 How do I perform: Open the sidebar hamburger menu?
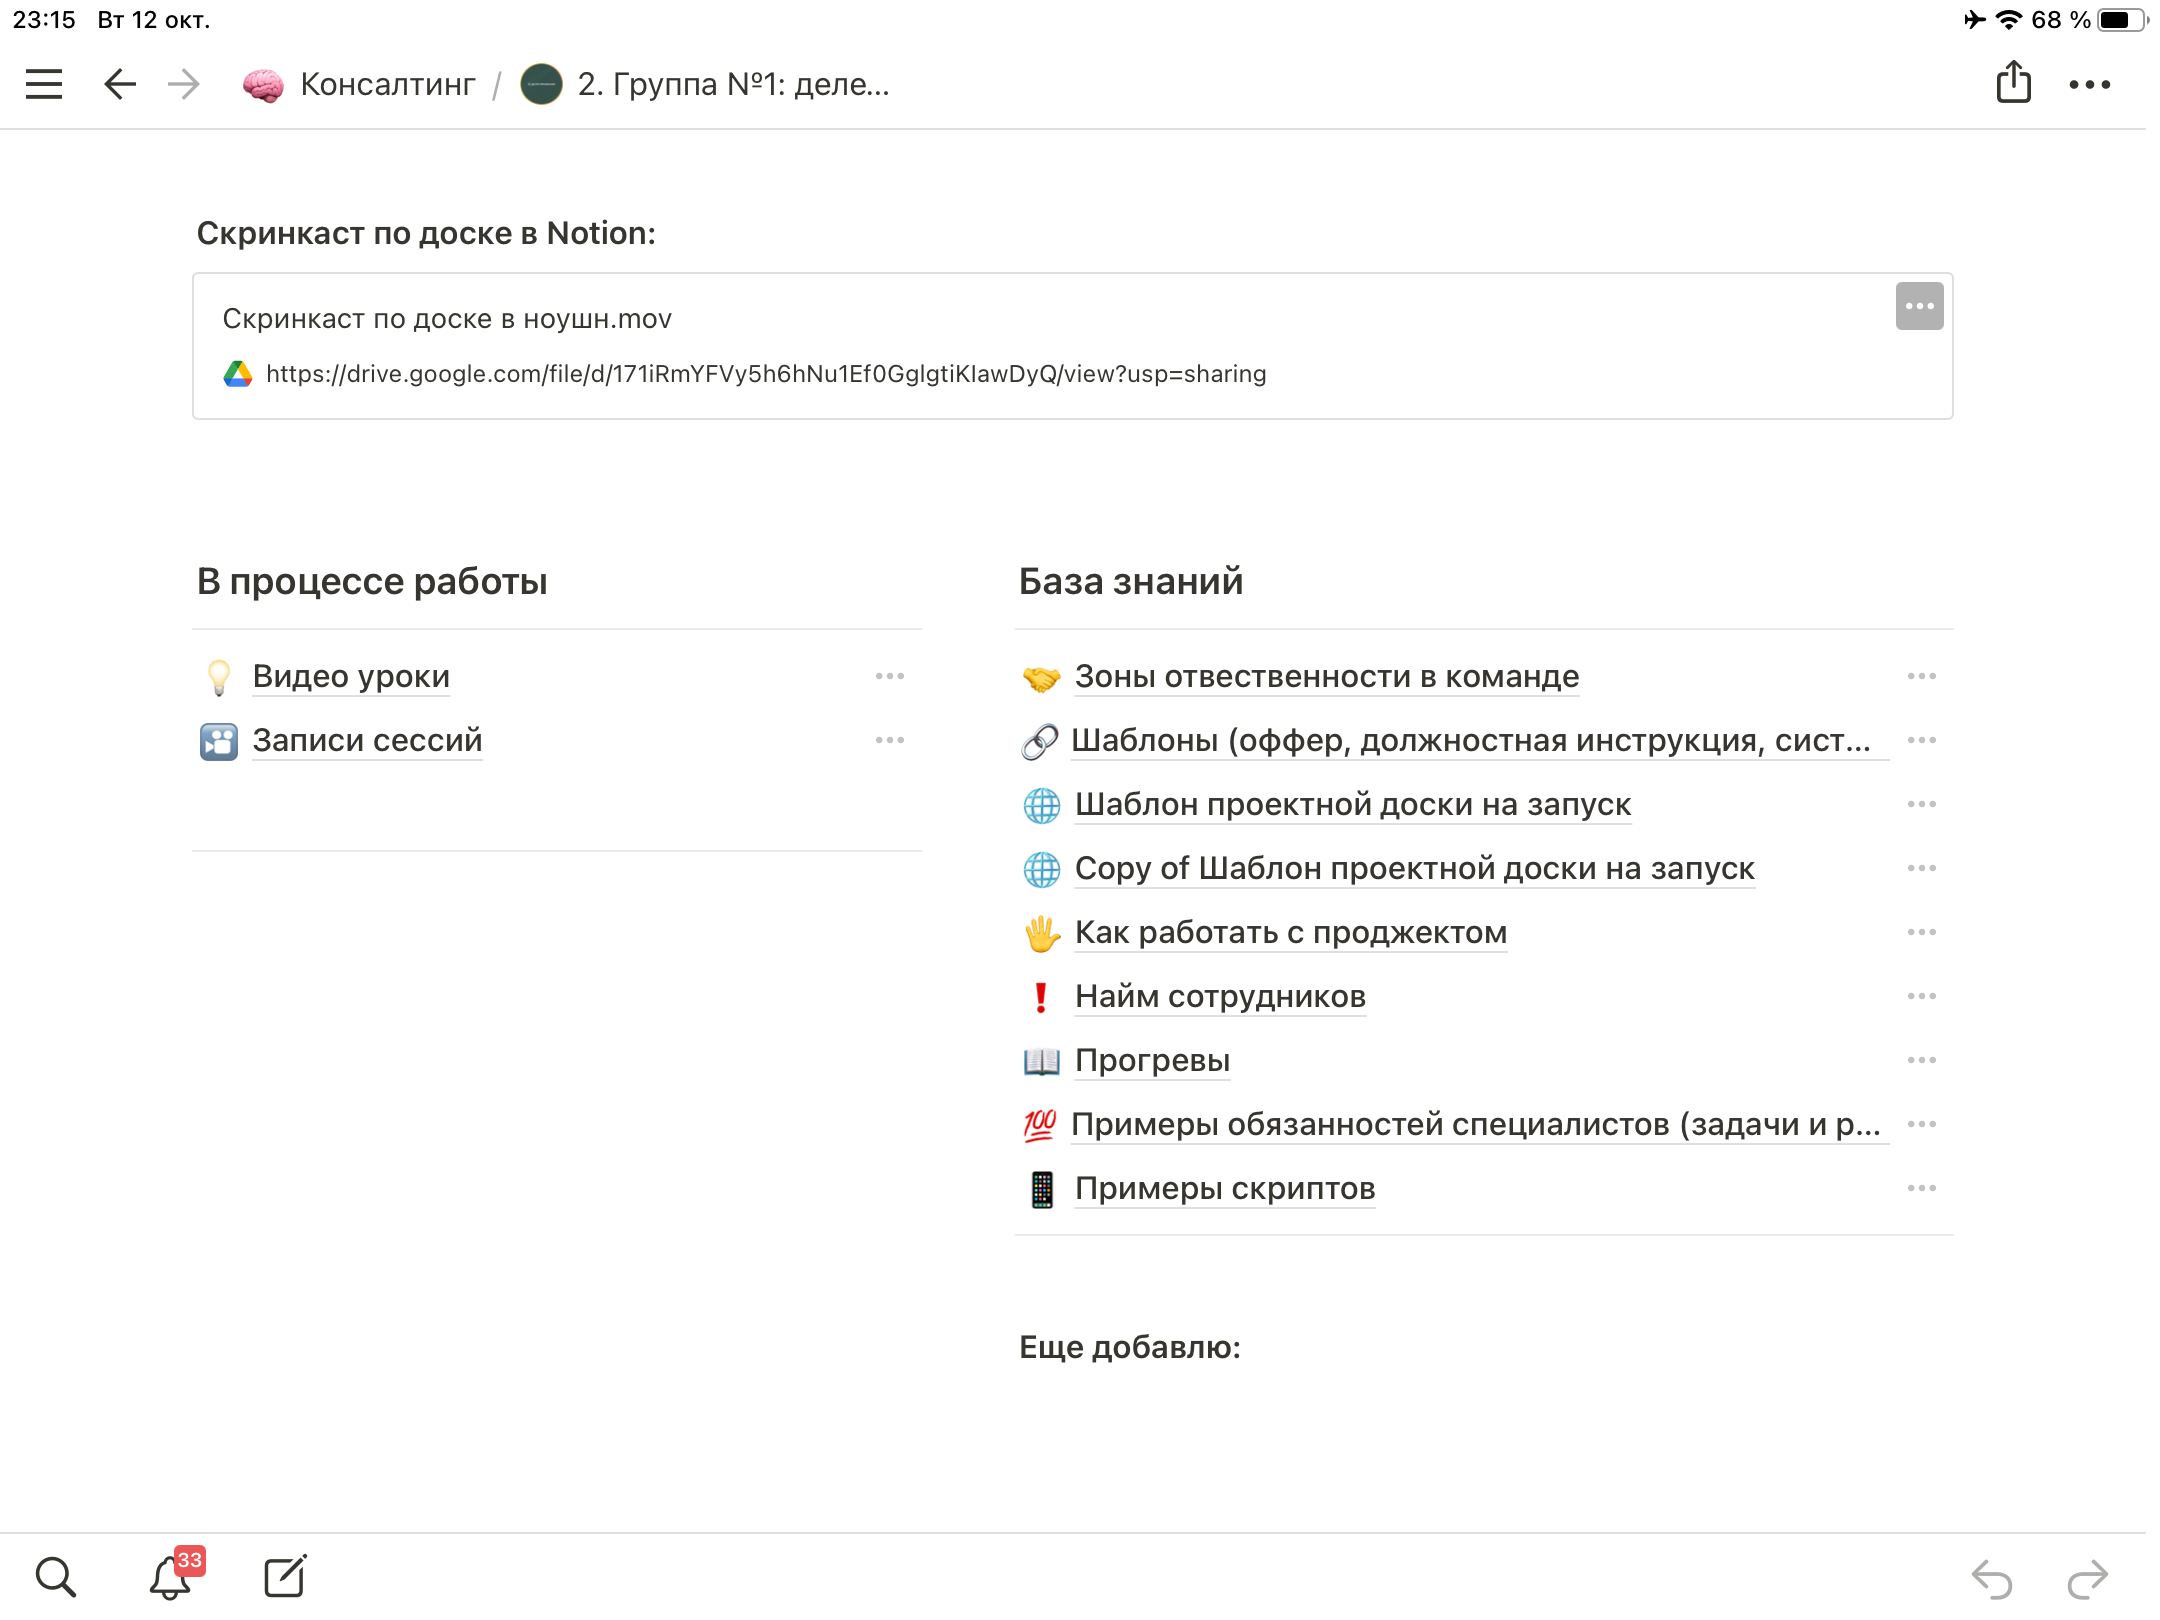(x=44, y=84)
